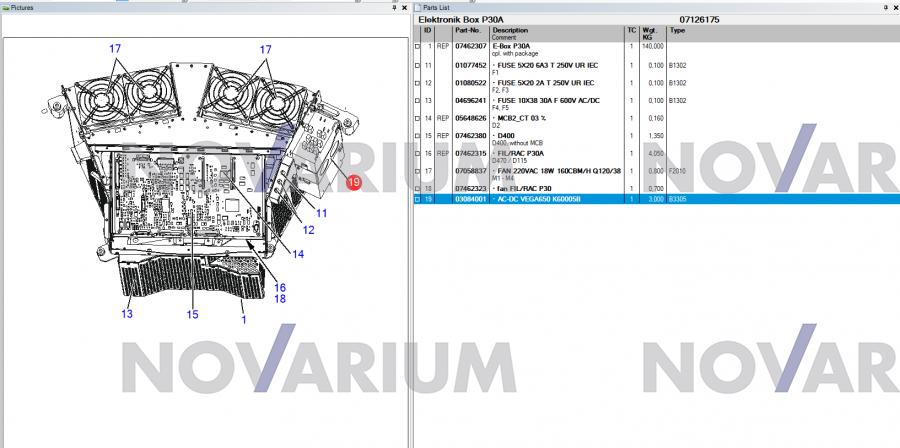900x448 pixels.
Task: Click the Pictures panel title icon
Action: (x=4, y=7)
